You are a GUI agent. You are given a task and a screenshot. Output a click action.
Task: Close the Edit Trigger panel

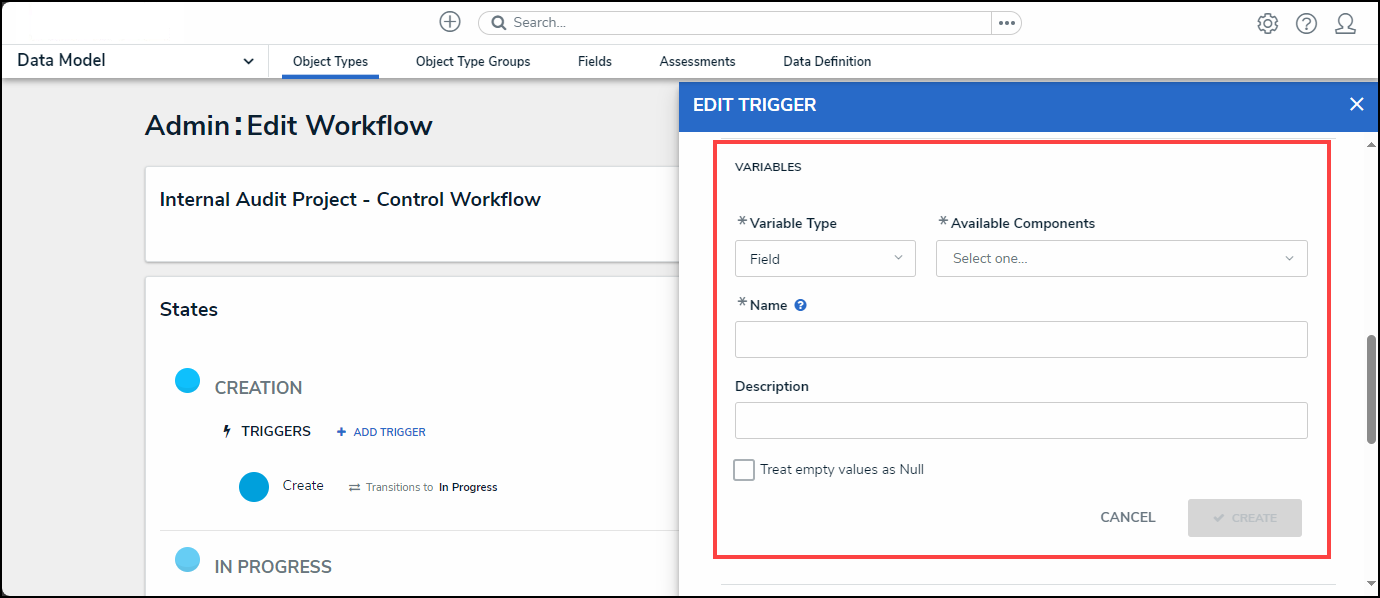tap(1356, 104)
